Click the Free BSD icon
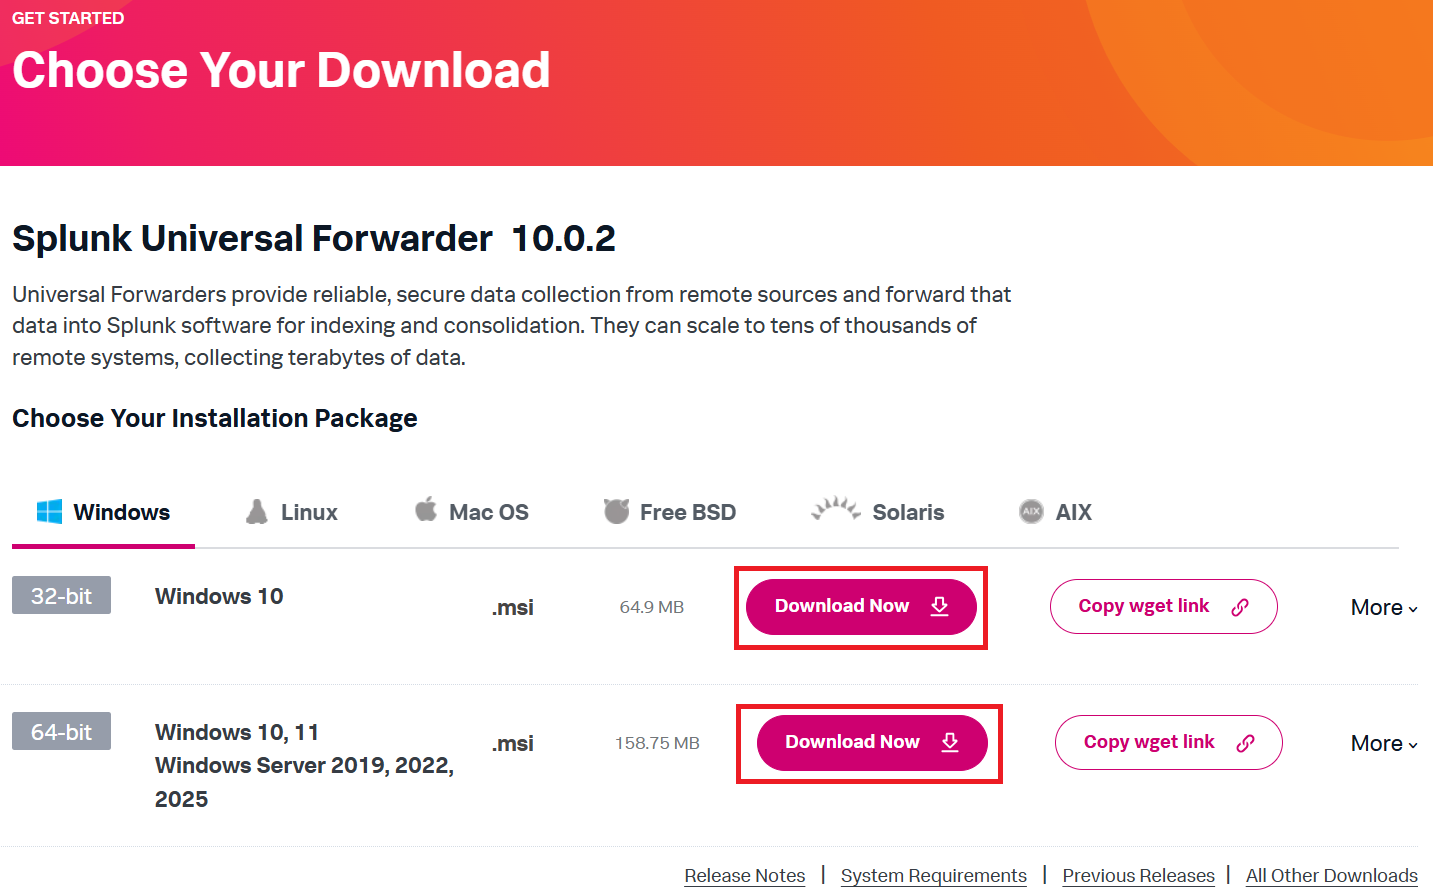1433x892 pixels. 617,511
